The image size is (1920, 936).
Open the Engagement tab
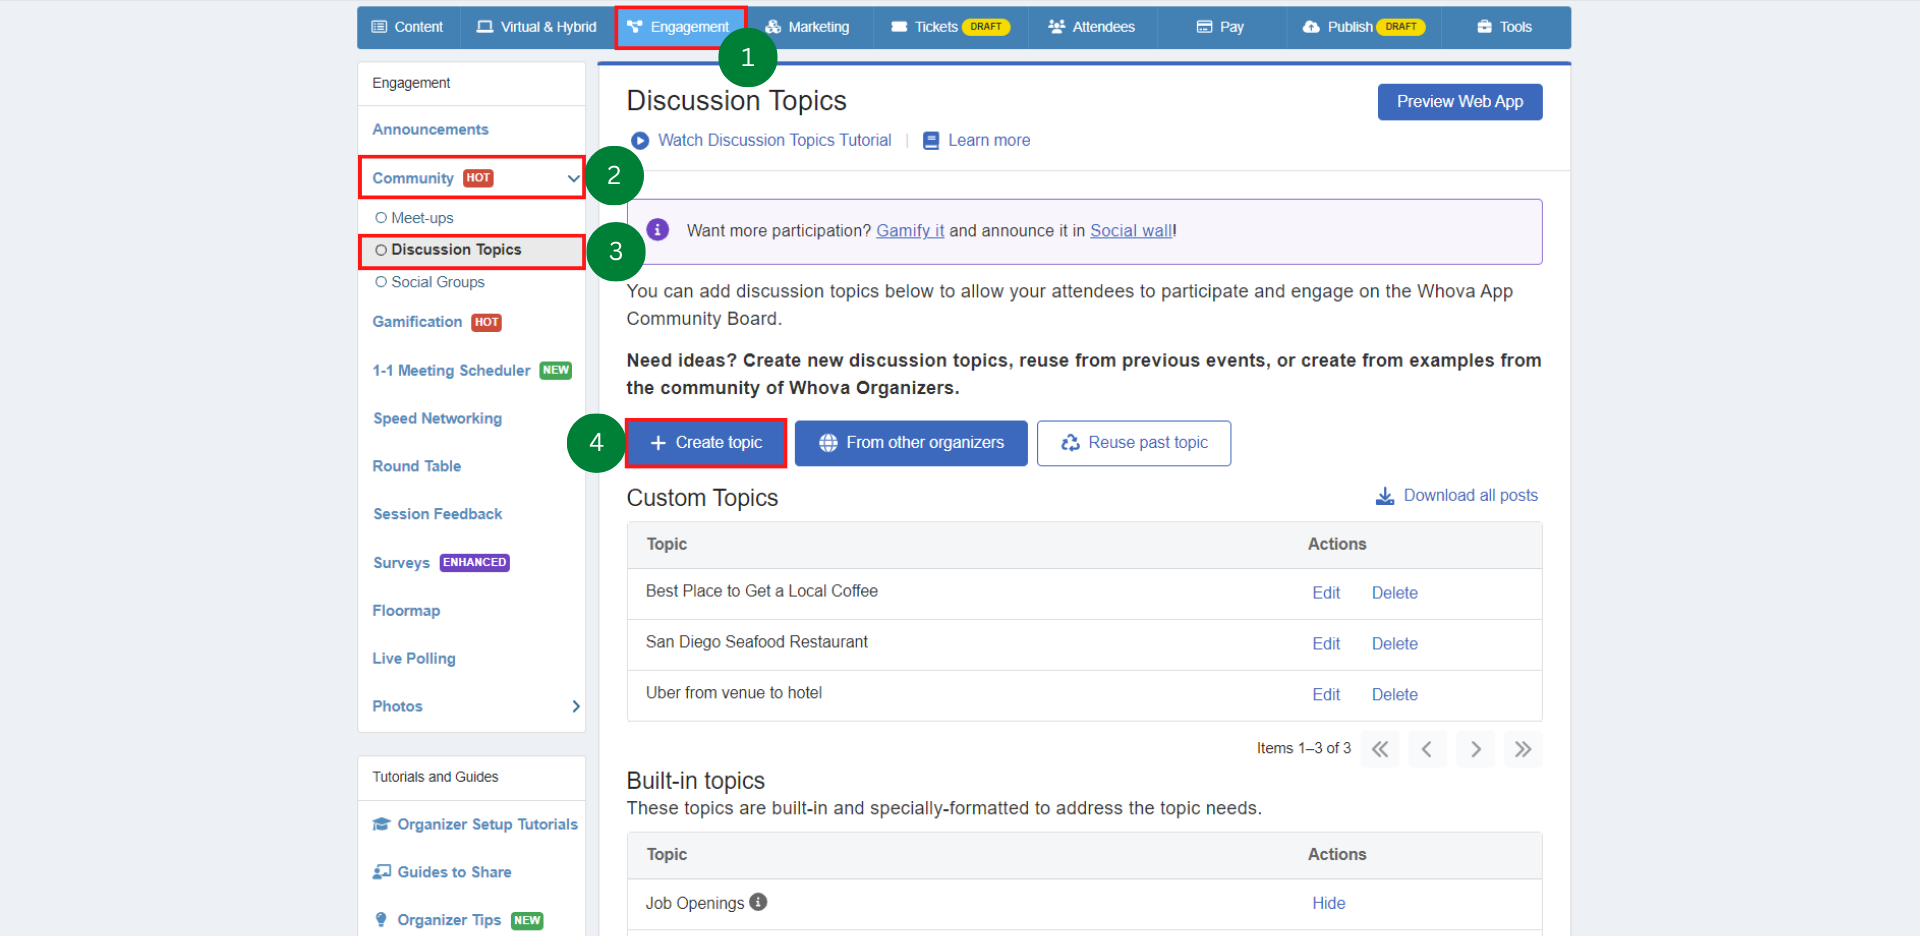click(x=680, y=27)
